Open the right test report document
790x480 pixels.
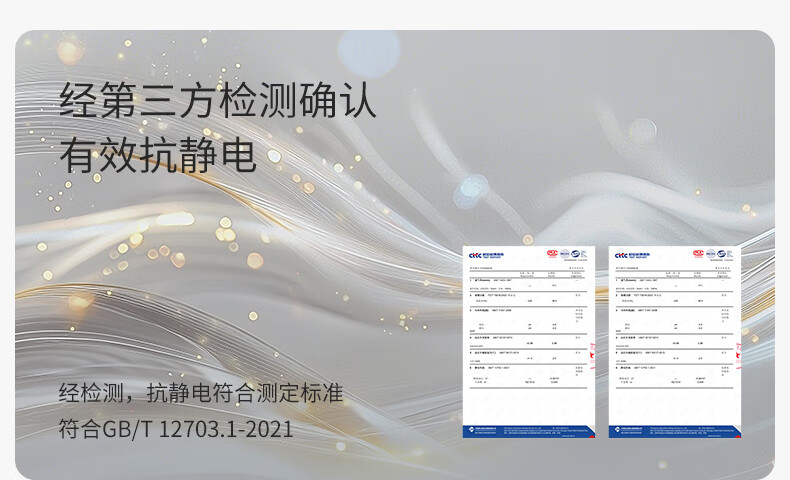coord(674,340)
